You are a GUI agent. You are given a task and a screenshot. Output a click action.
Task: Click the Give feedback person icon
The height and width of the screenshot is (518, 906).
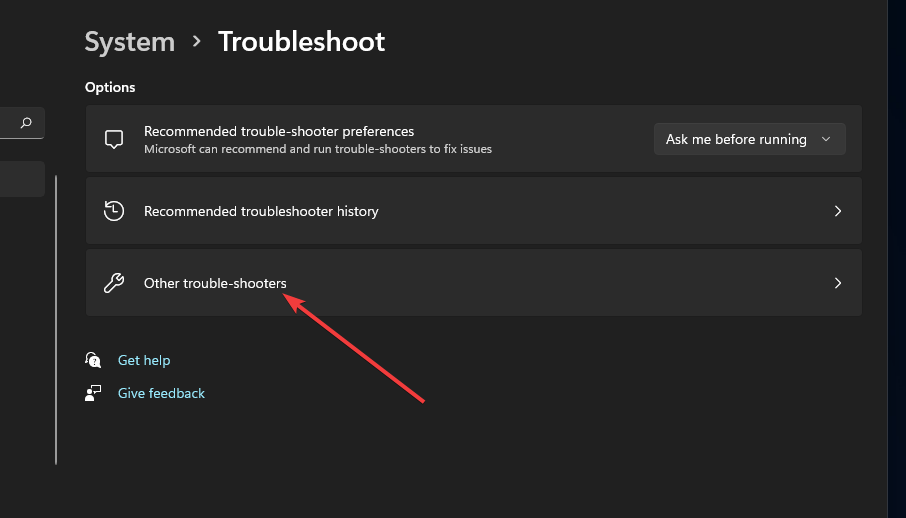tap(93, 393)
